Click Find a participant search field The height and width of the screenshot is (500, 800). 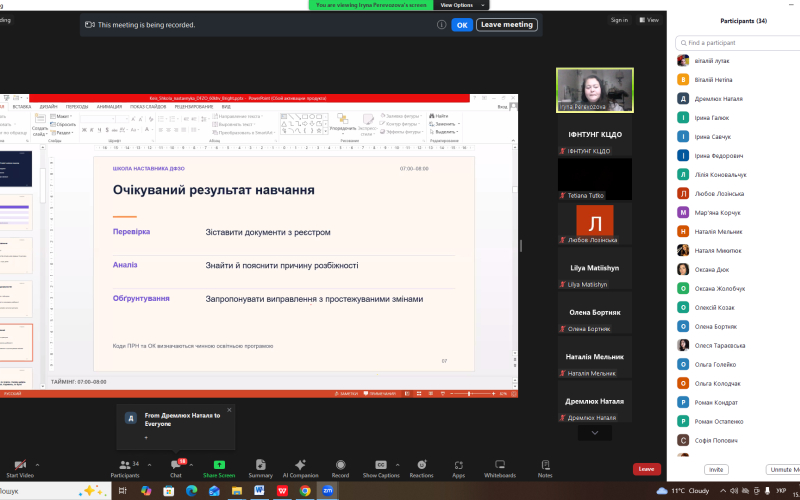[738, 43]
